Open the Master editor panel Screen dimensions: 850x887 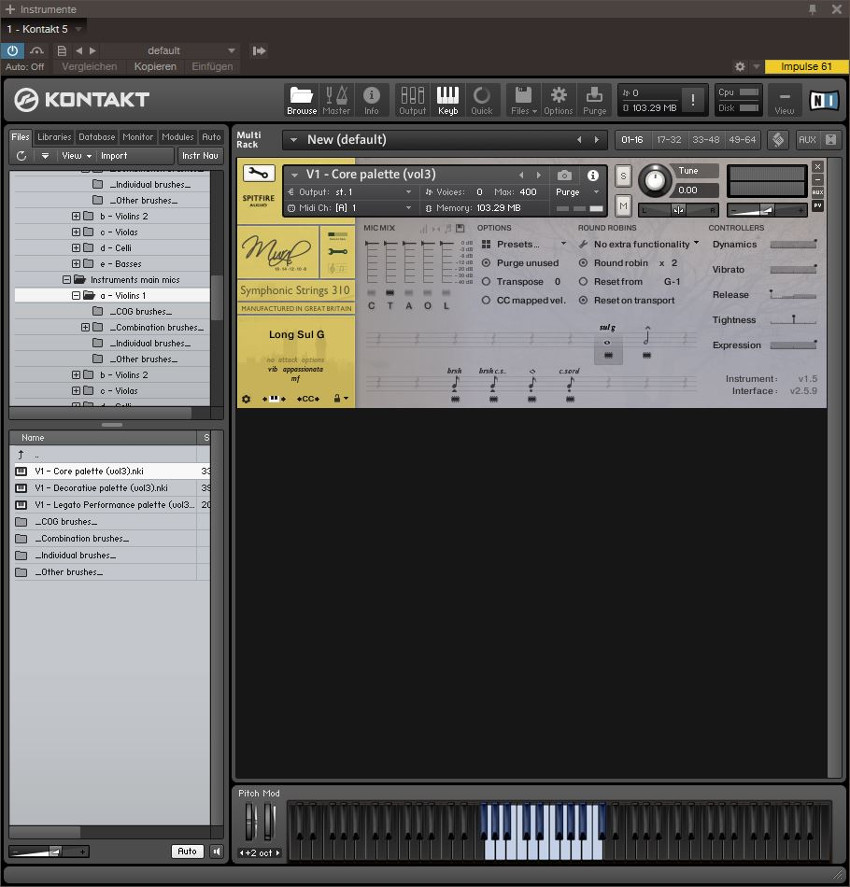336,101
